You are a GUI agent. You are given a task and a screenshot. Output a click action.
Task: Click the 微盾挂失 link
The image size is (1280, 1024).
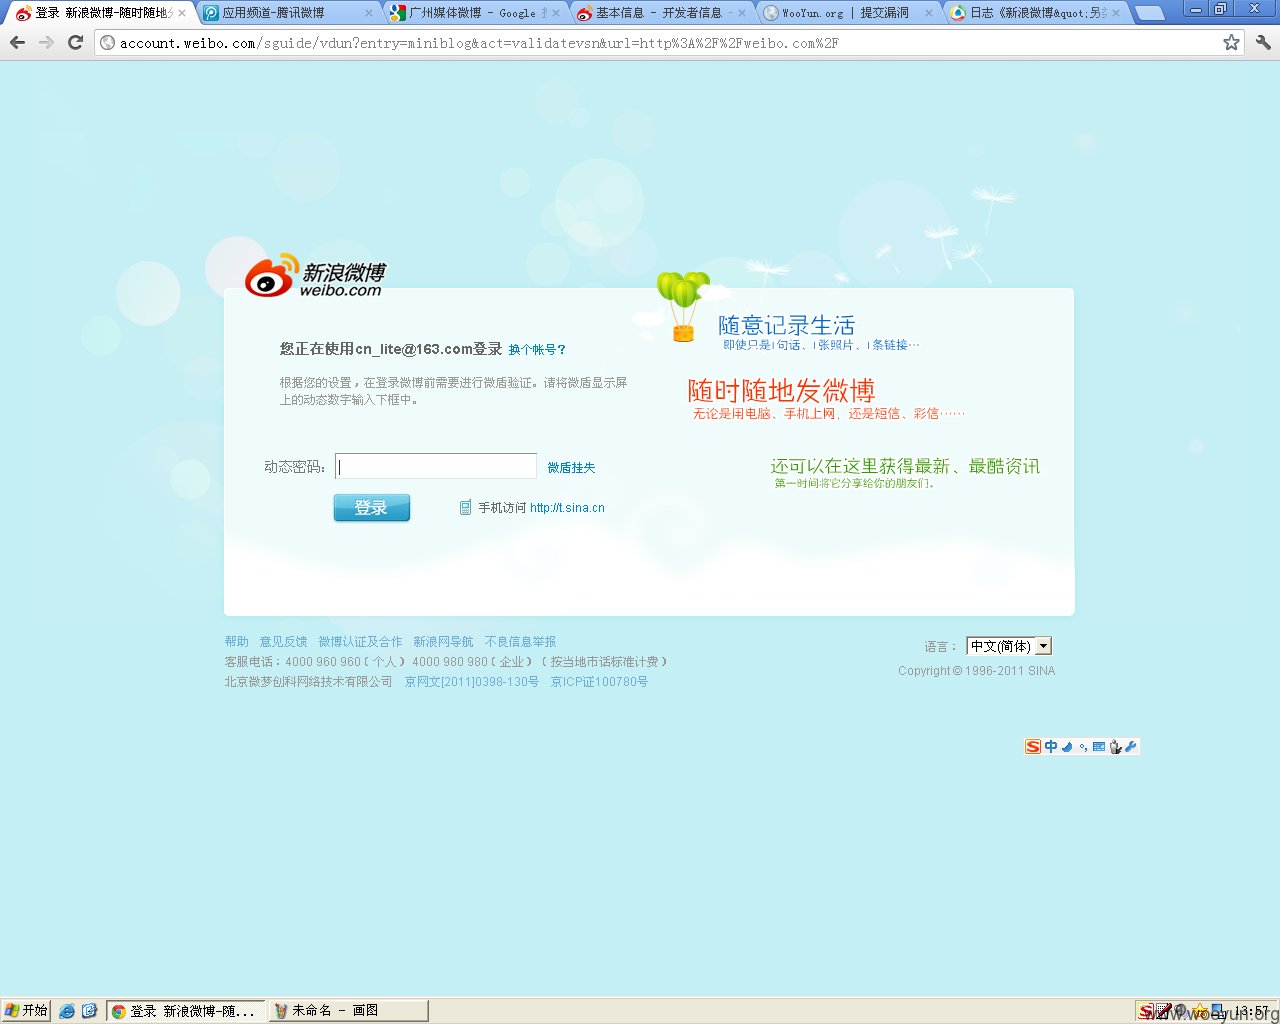tap(571, 468)
